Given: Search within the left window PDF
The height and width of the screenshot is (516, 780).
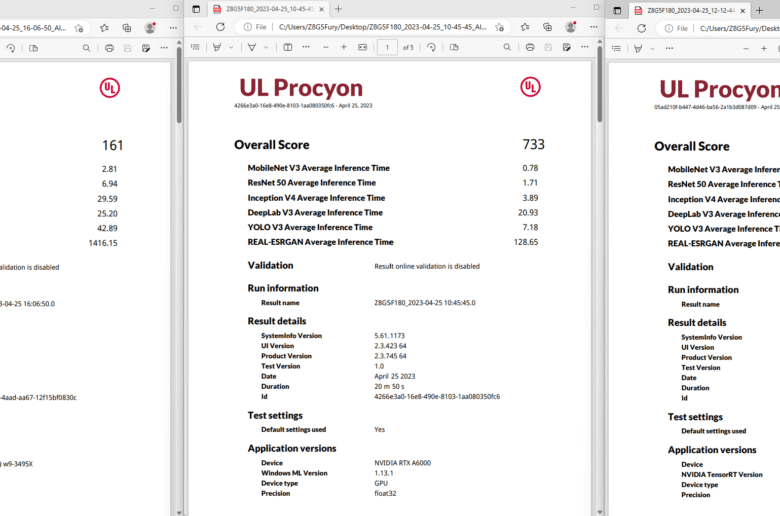Looking at the screenshot, I should point(87,48).
